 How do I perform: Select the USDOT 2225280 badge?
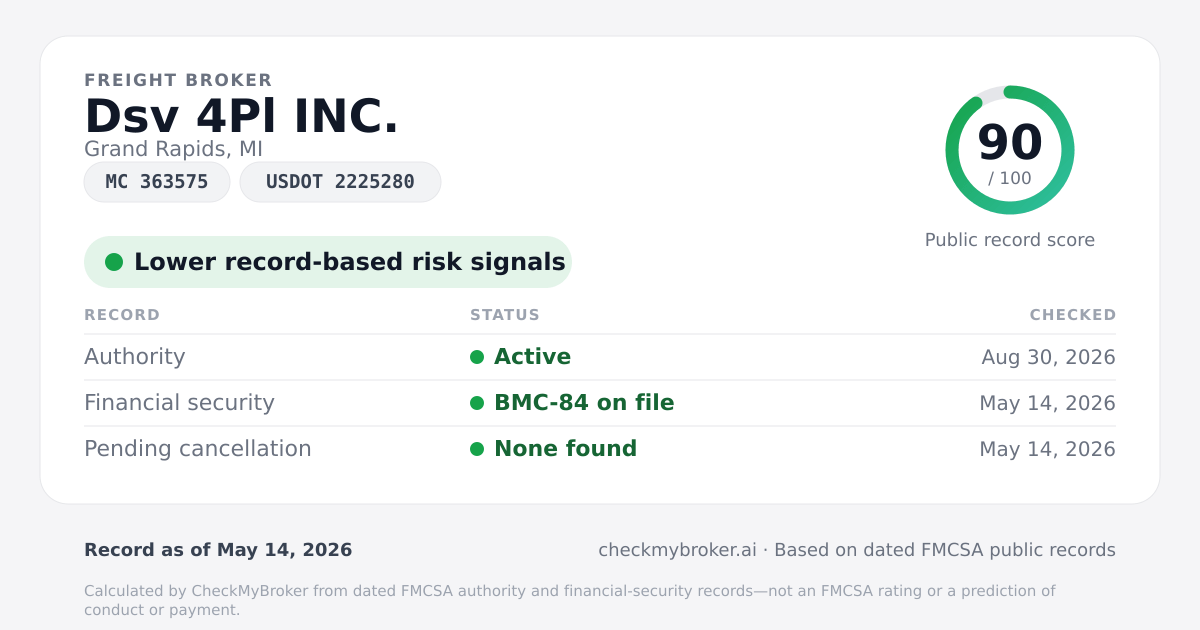click(x=340, y=182)
